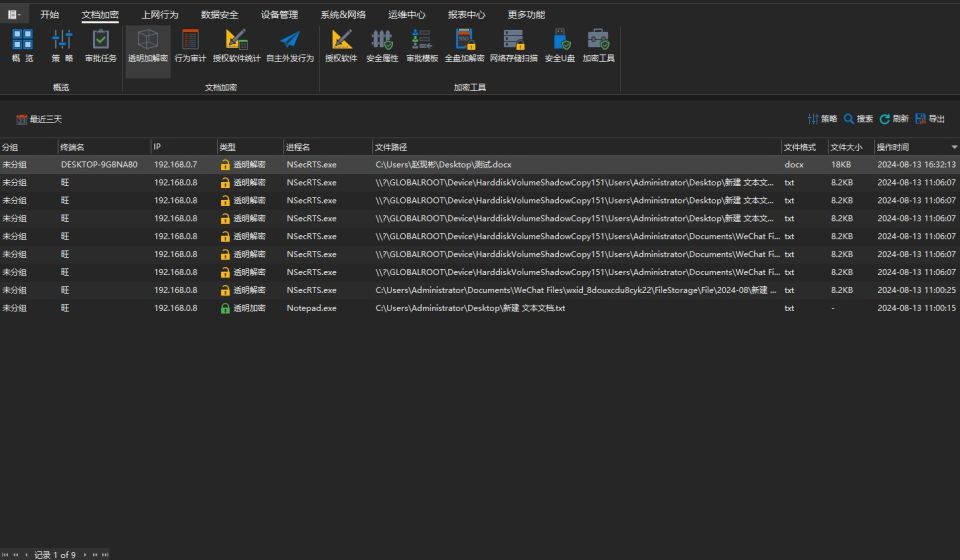960x560 pixels.
Task: Sort by the 分组 column header
Action: pyautogui.click(x=29, y=147)
